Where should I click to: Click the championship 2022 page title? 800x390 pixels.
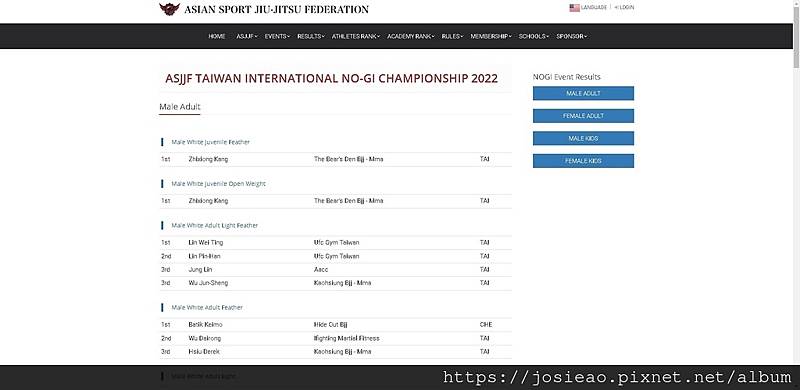coord(332,79)
